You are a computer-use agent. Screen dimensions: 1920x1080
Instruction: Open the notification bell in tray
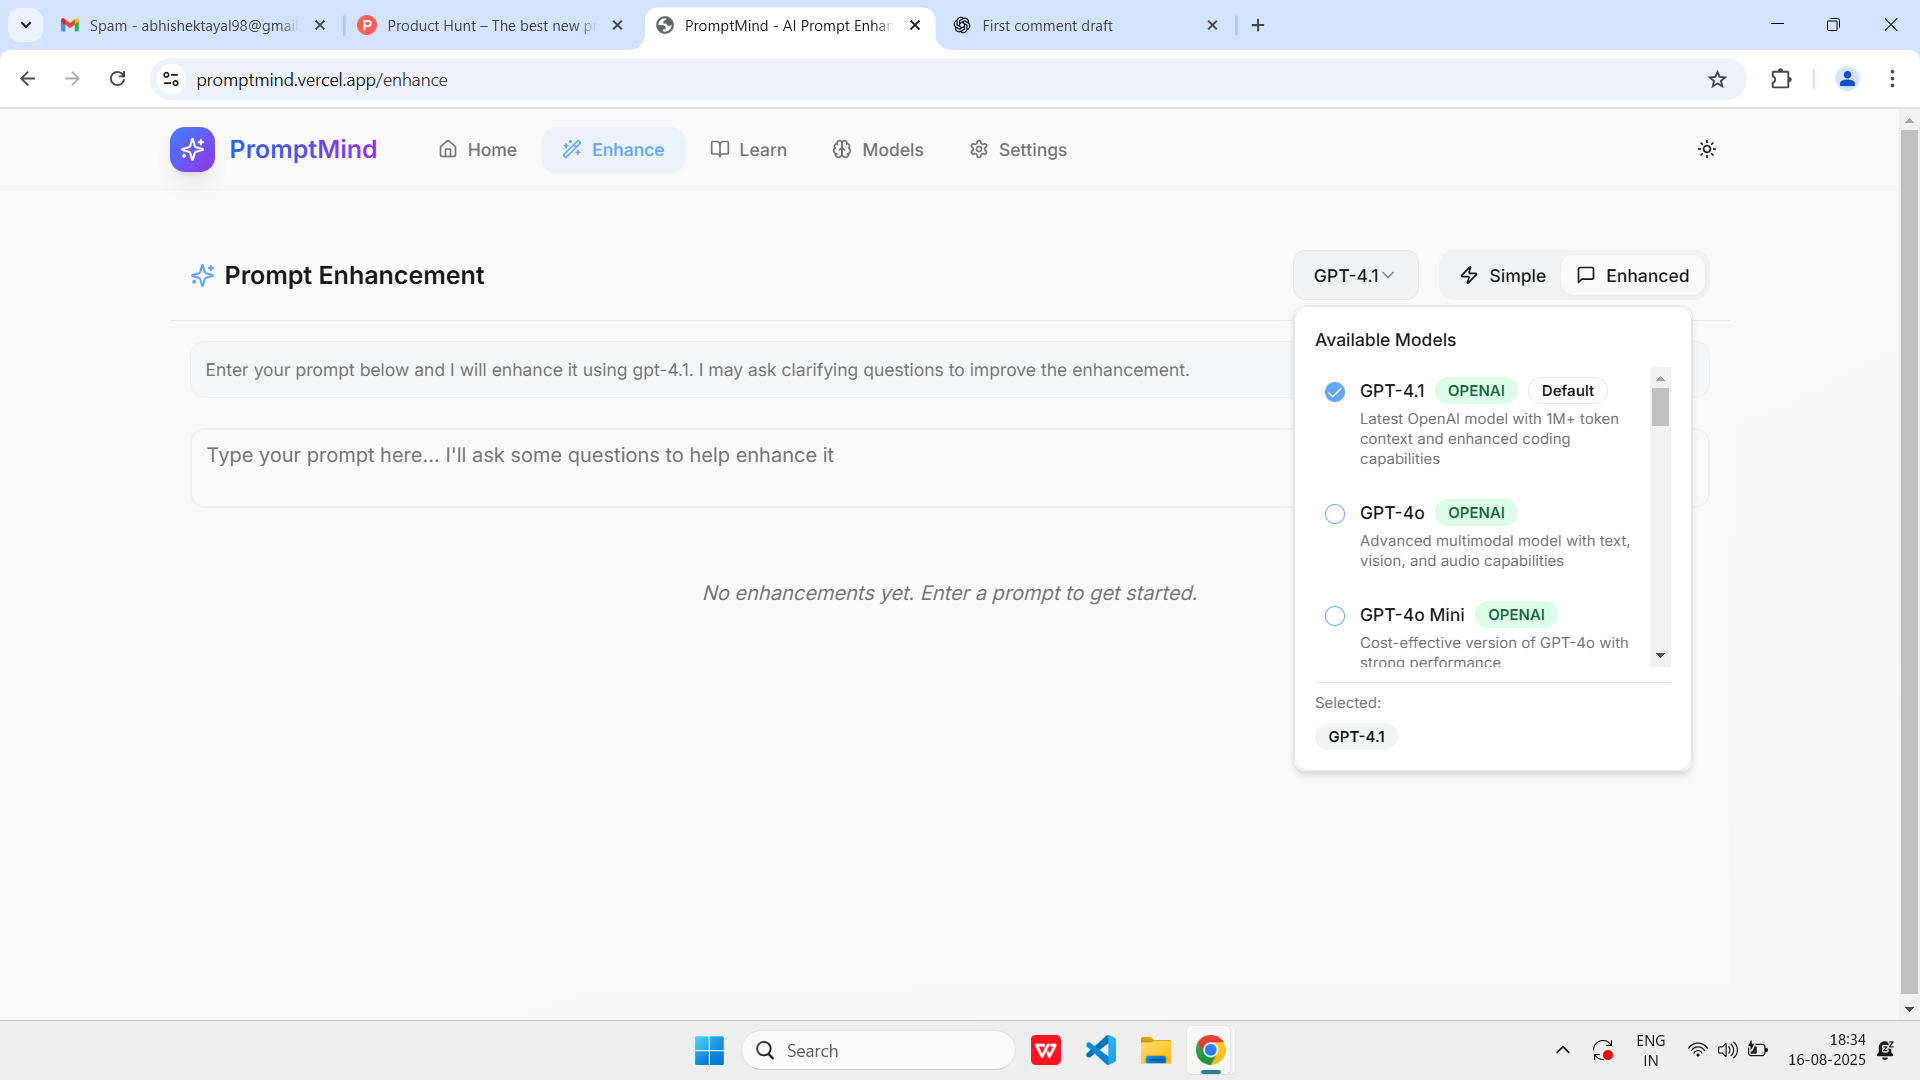[x=1886, y=1050]
